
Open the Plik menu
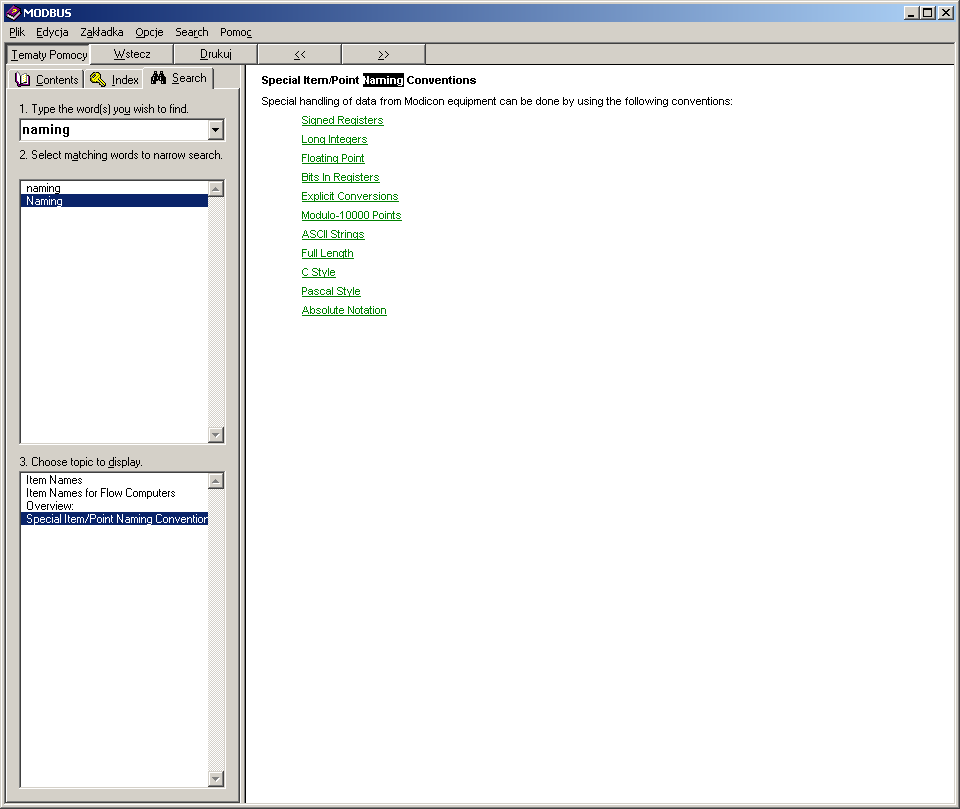pos(17,32)
